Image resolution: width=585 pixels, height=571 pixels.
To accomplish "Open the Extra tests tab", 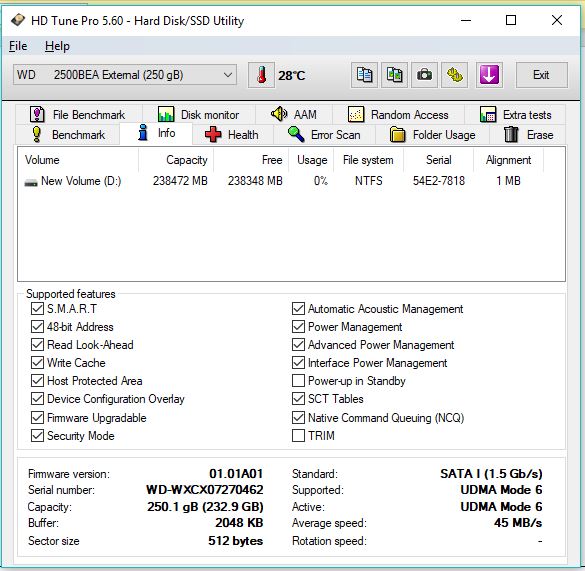I will pos(515,115).
